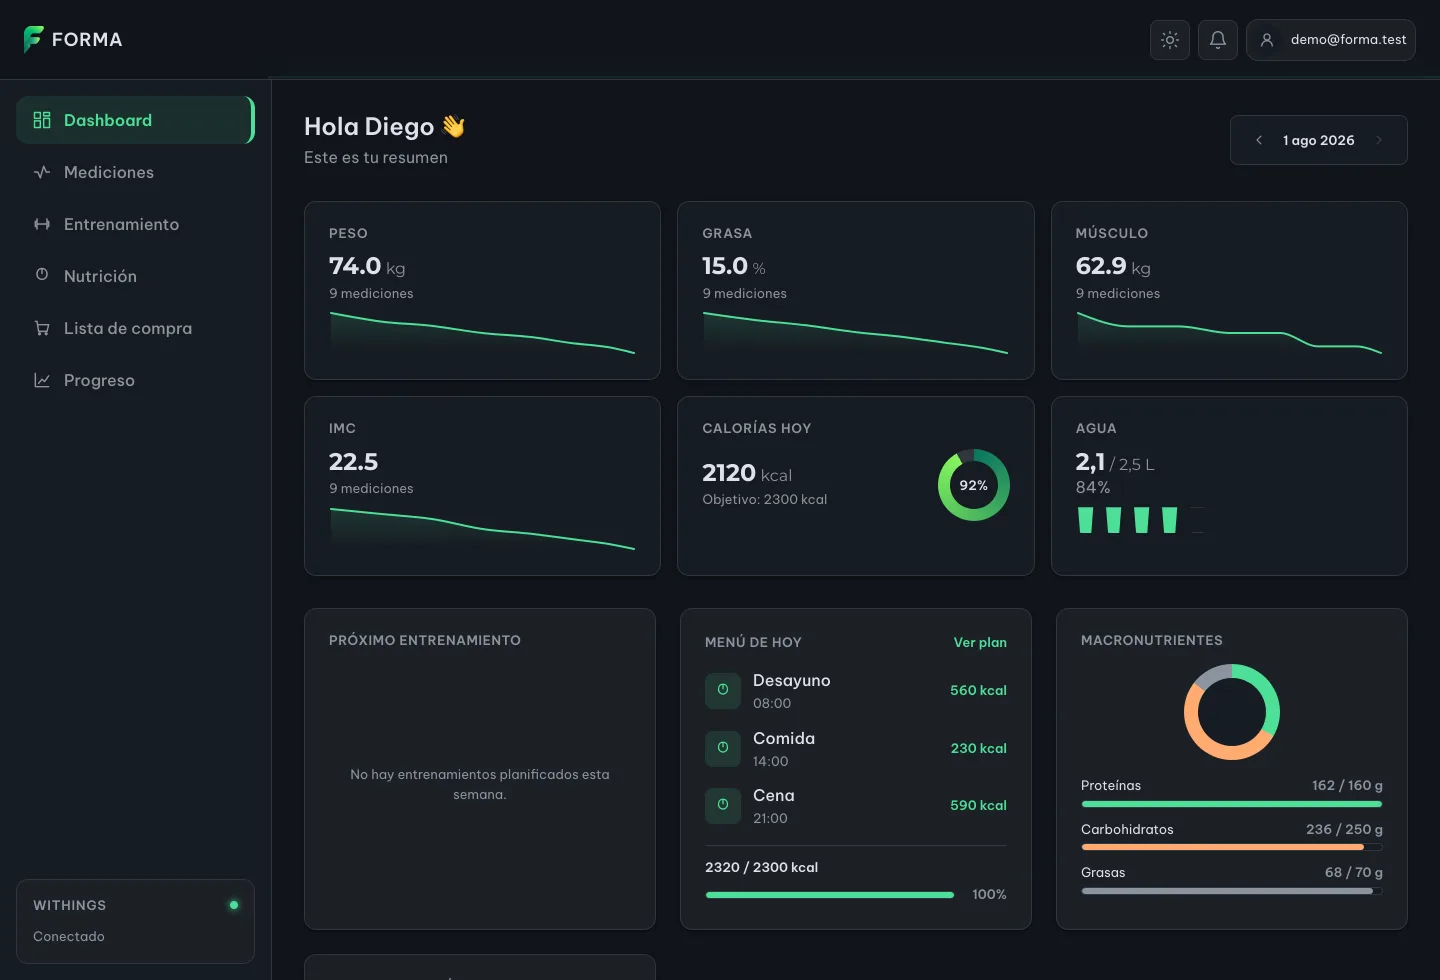The width and height of the screenshot is (1440, 980).
Task: Click the Withings connection status dot
Action: pos(234,905)
